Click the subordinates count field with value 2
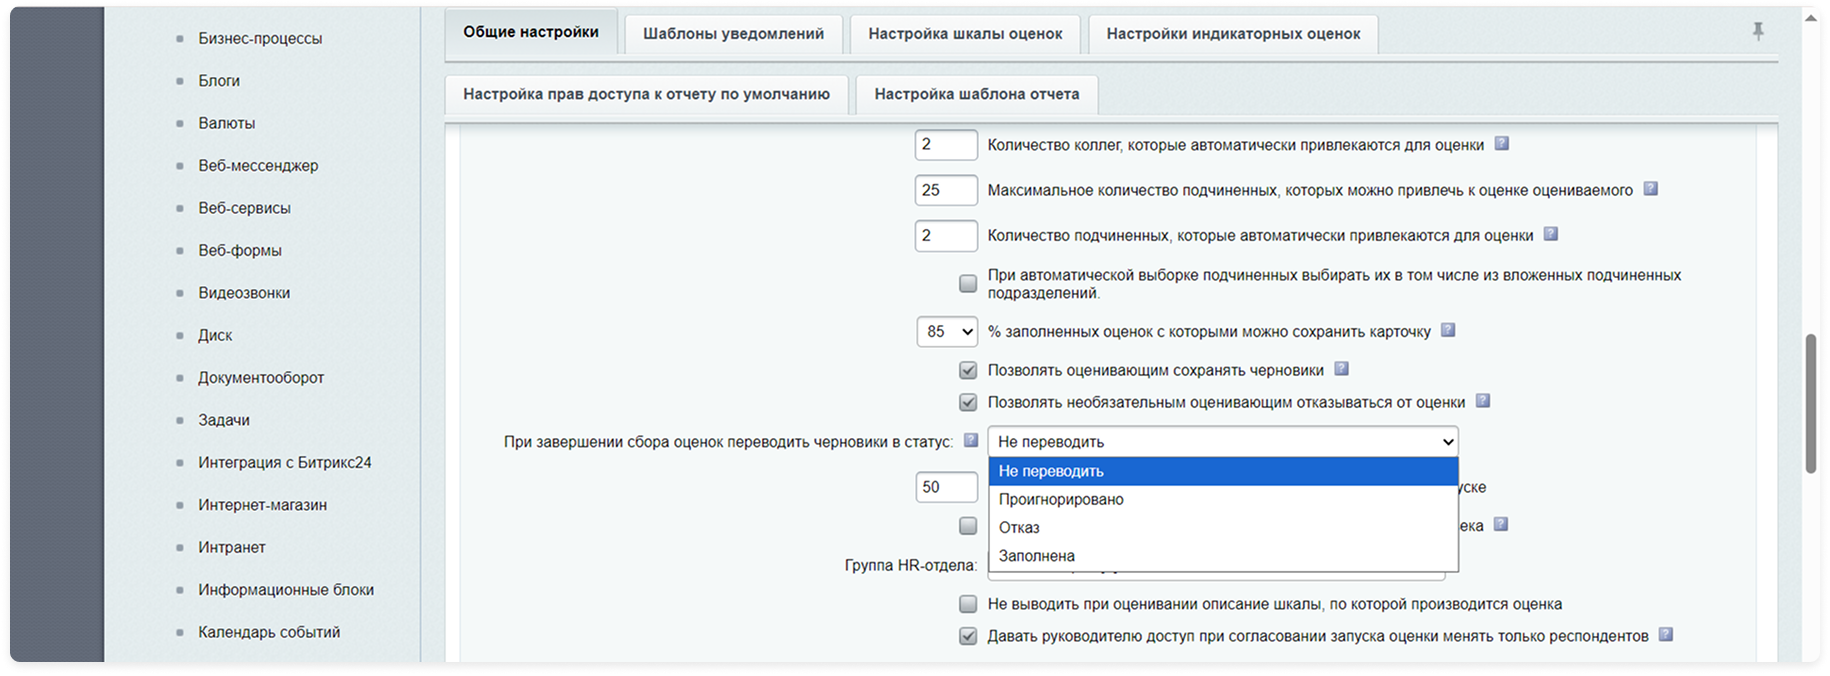1830x676 pixels. [x=946, y=235]
